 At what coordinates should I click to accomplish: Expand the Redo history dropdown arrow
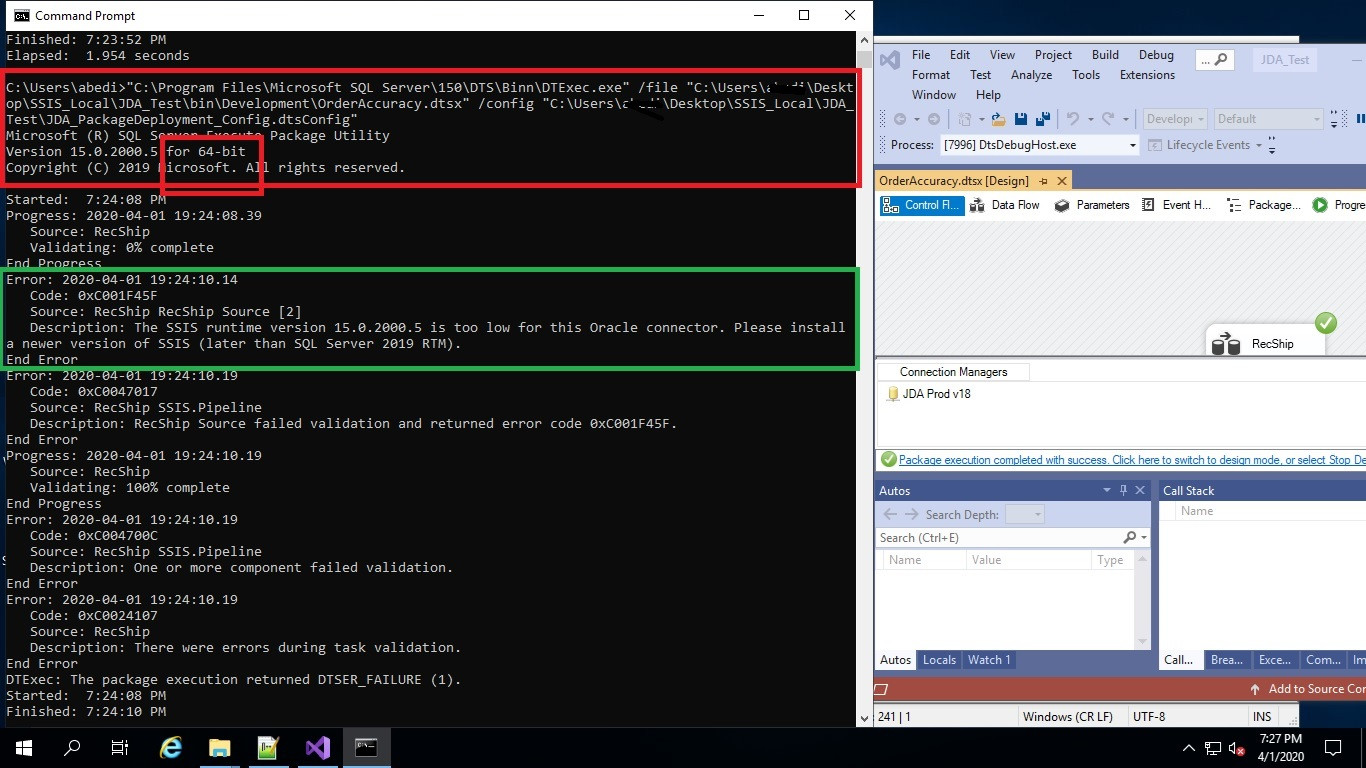tap(1125, 119)
